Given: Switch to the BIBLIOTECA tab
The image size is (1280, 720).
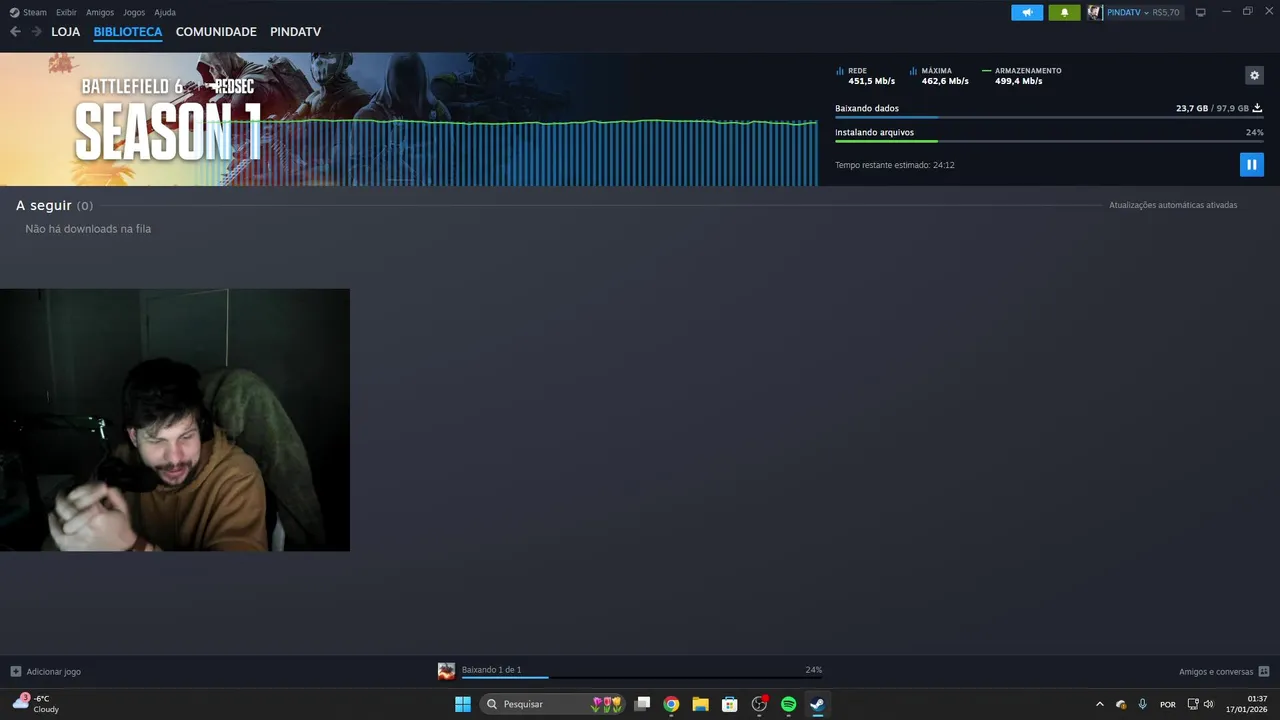Looking at the screenshot, I should 128,32.
